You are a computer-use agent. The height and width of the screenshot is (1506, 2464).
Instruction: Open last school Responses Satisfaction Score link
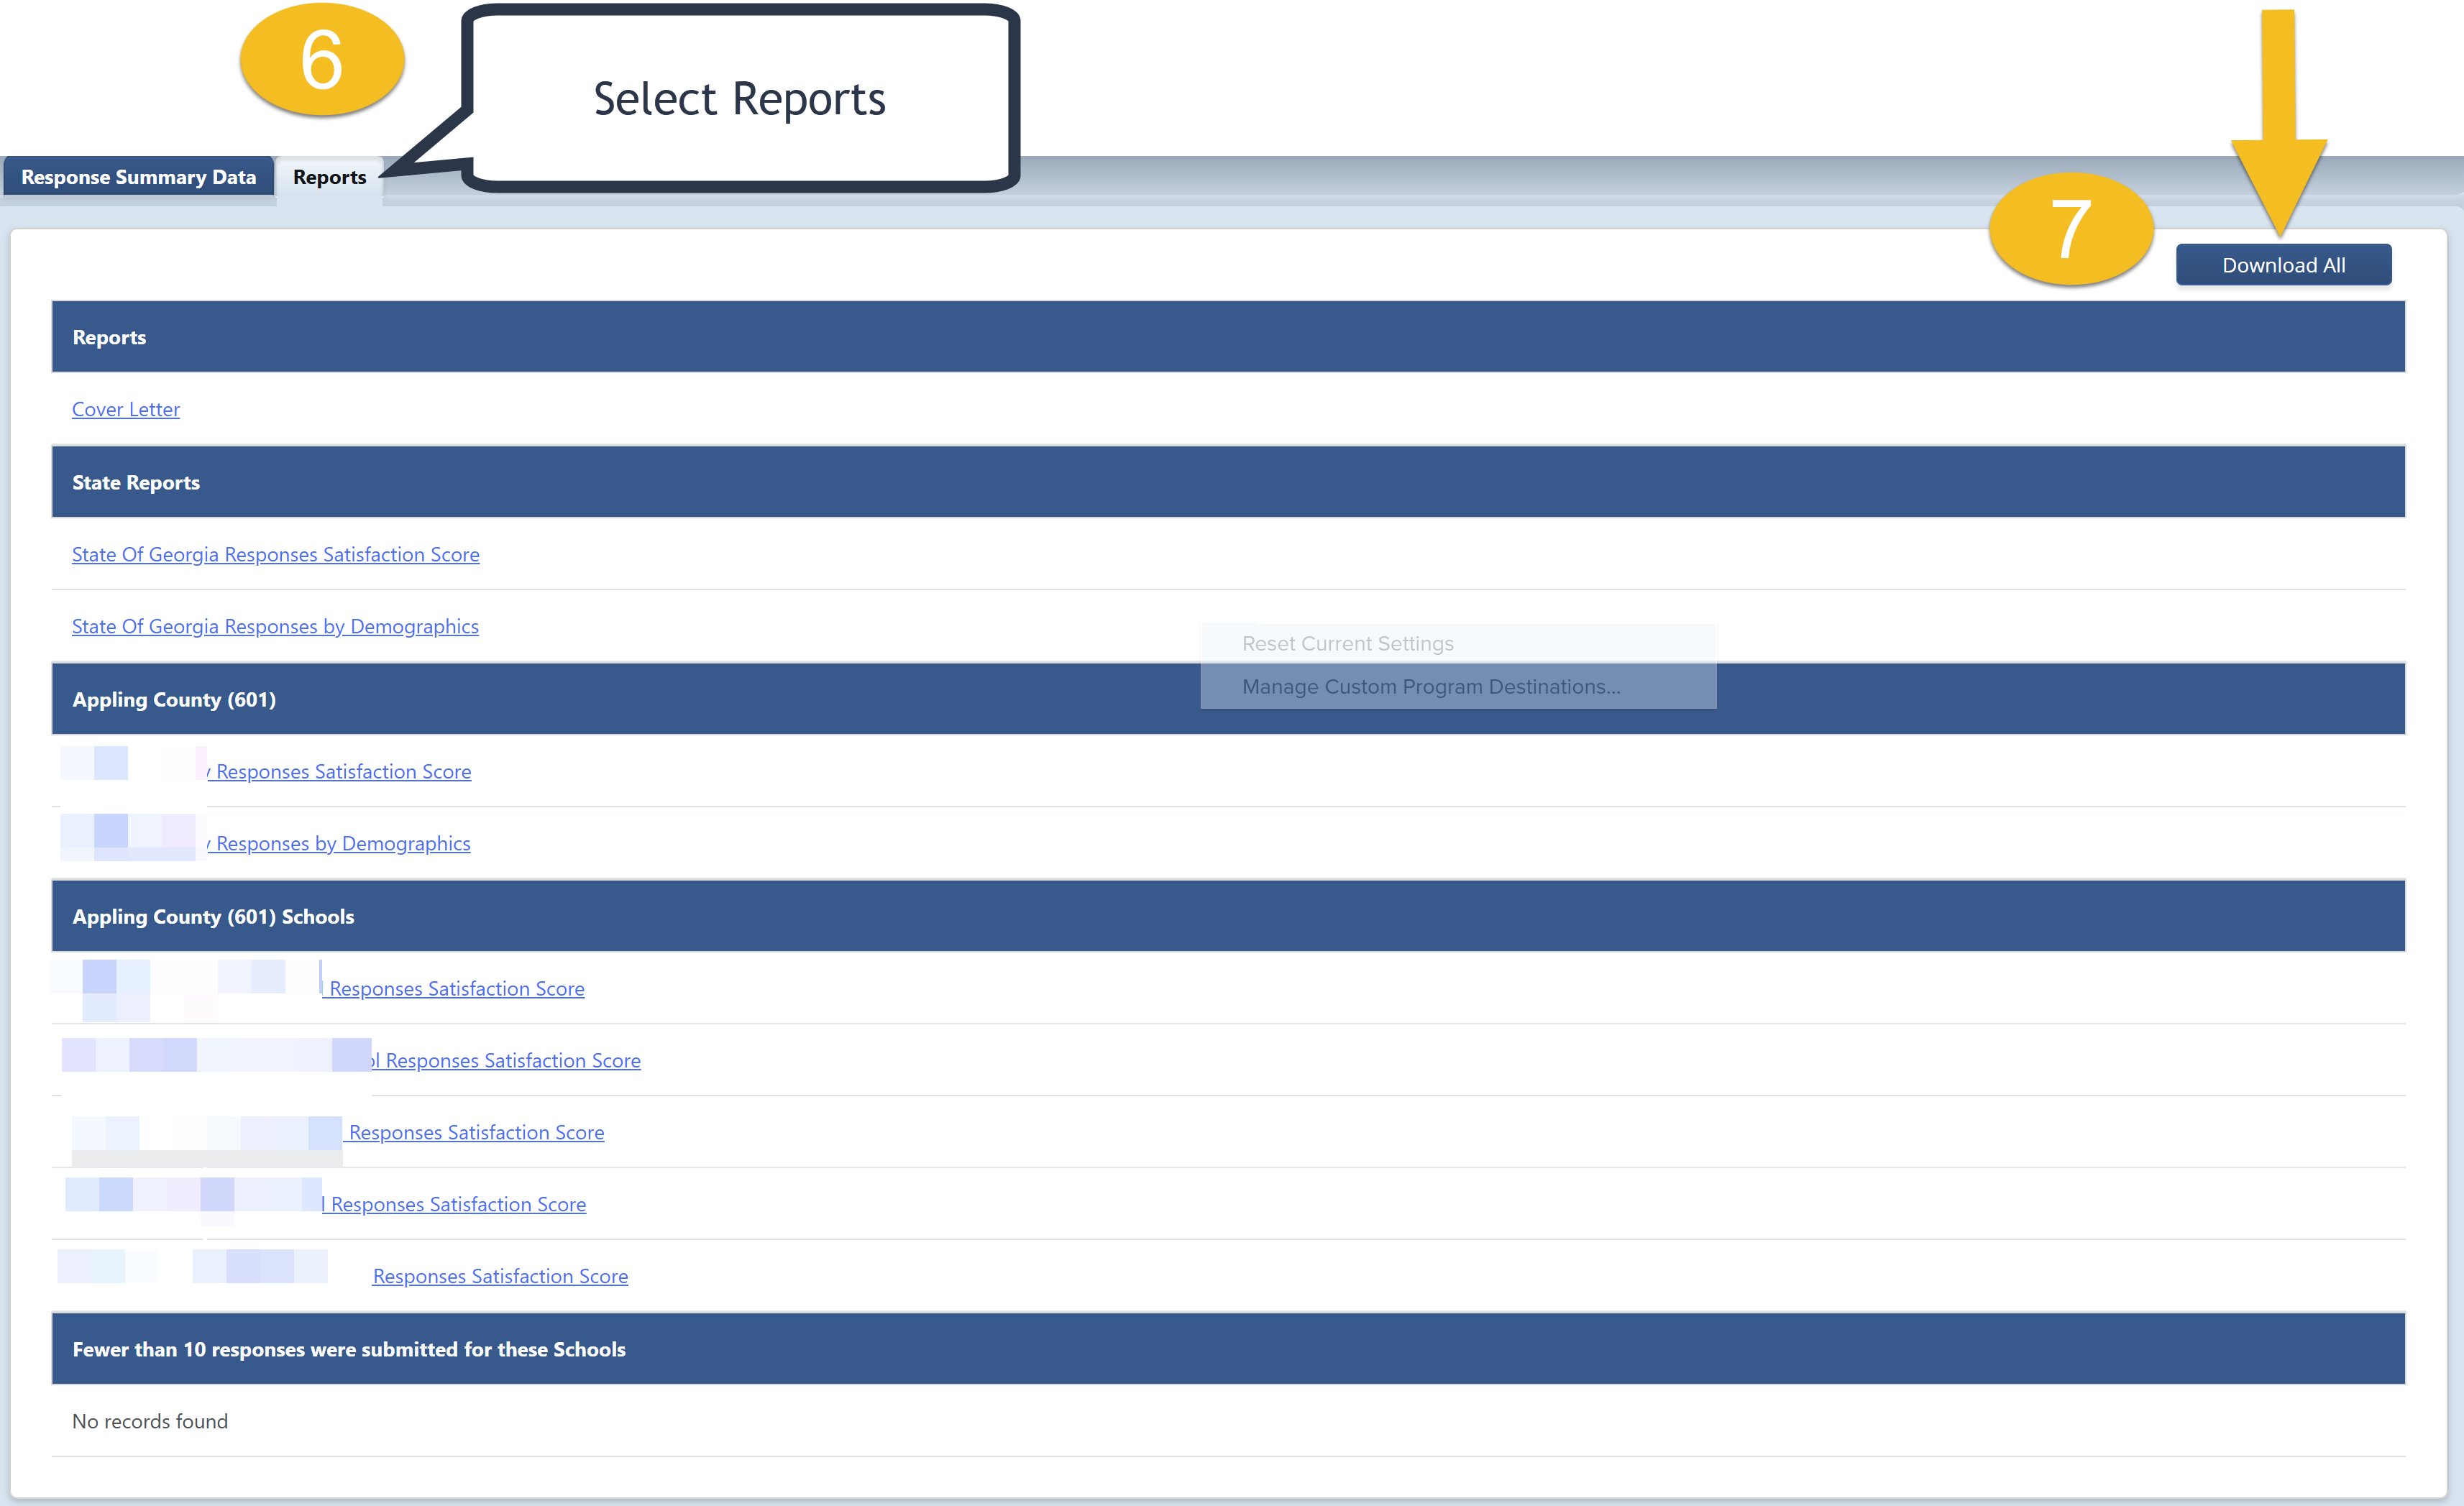[500, 1276]
